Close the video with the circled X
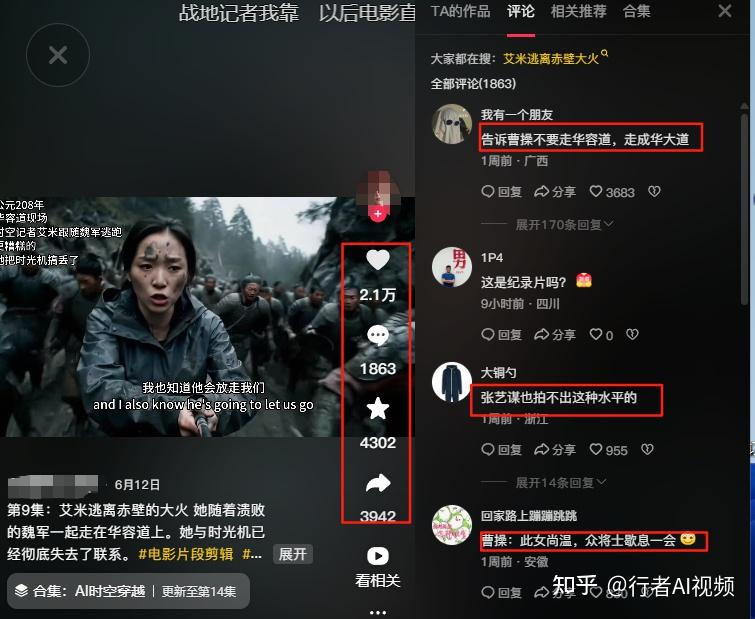The width and height of the screenshot is (755, 619). 58,55
